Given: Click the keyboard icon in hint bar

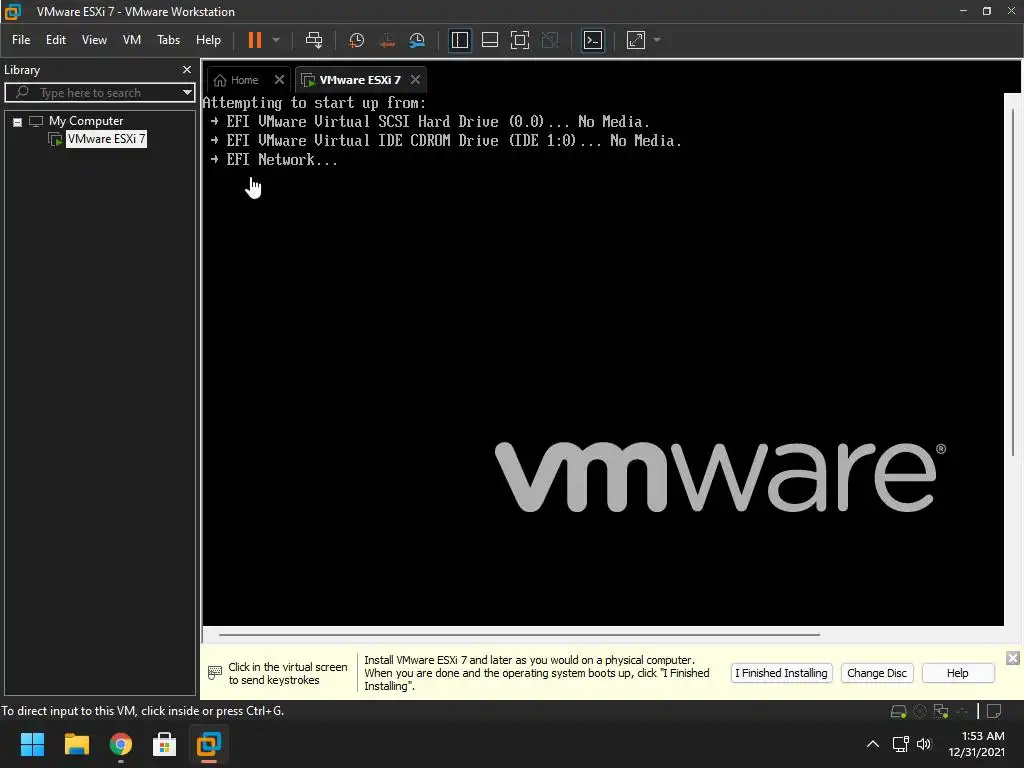Looking at the screenshot, I should [x=215, y=673].
